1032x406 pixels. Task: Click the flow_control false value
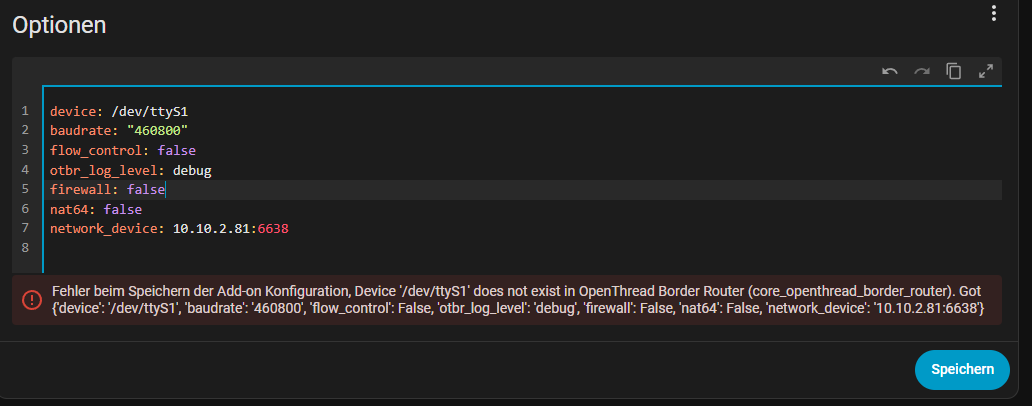tap(177, 151)
